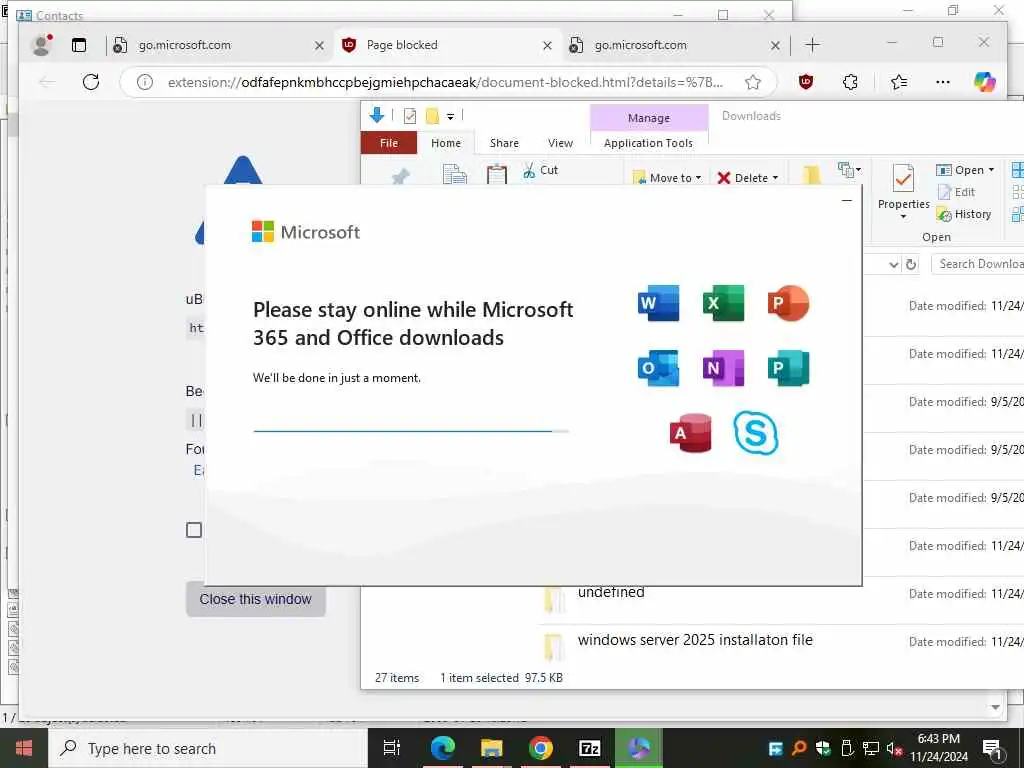The height and width of the screenshot is (768, 1024).
Task: Open the Extensions puzzle icon in Edge
Action: coord(850,82)
